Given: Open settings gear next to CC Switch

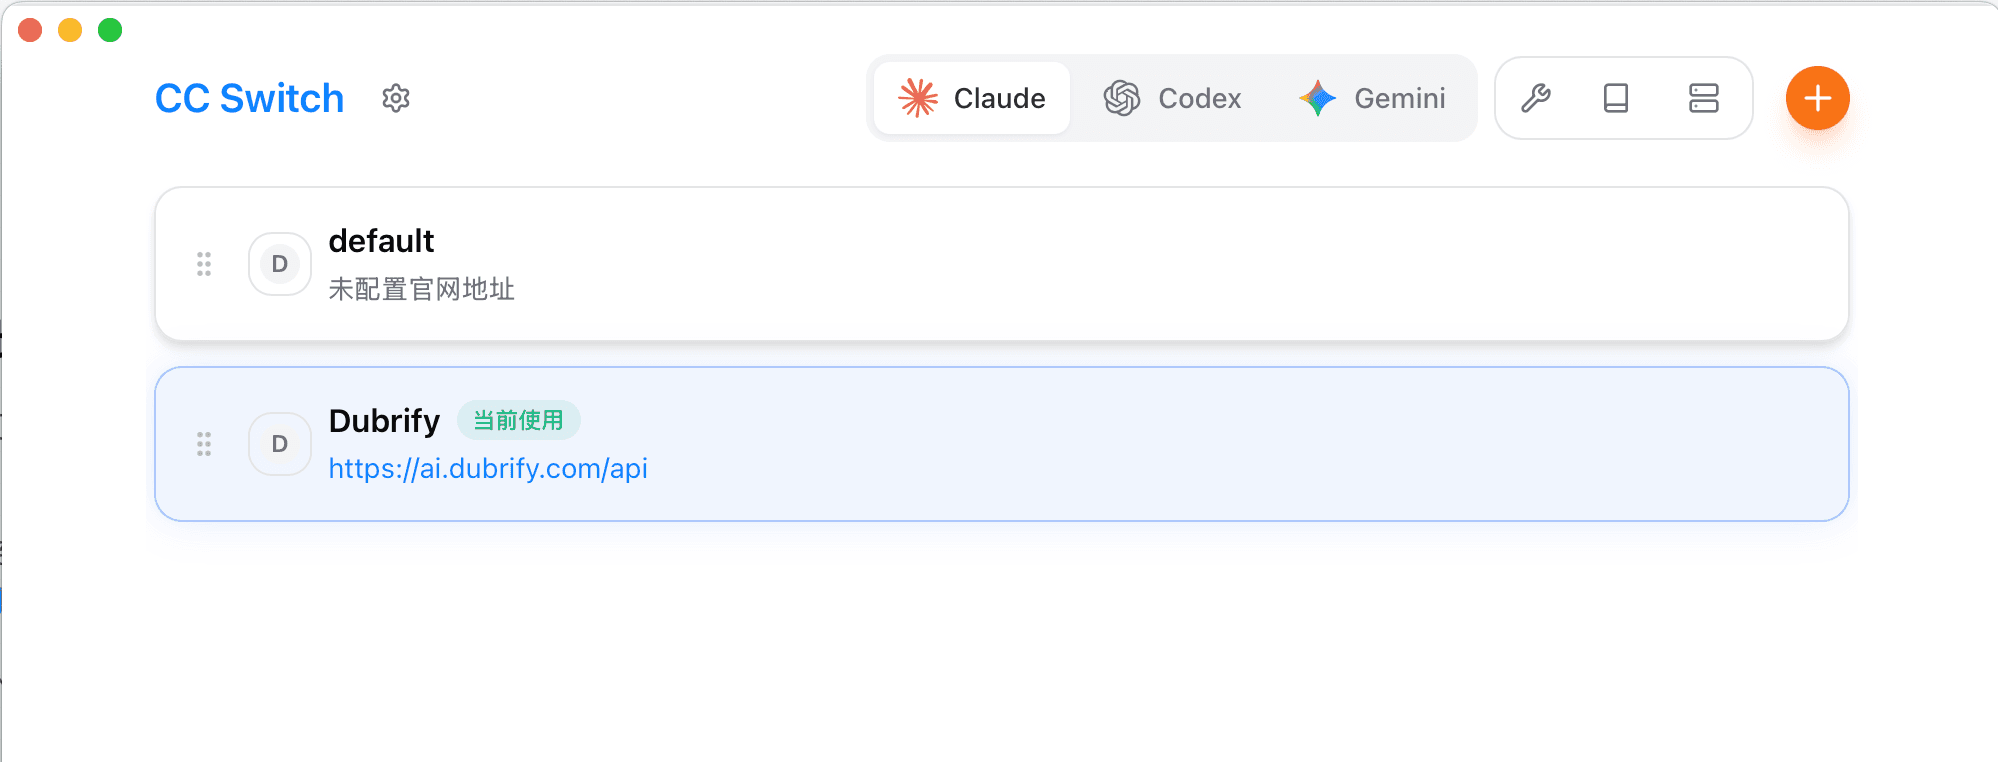Looking at the screenshot, I should 396,98.
